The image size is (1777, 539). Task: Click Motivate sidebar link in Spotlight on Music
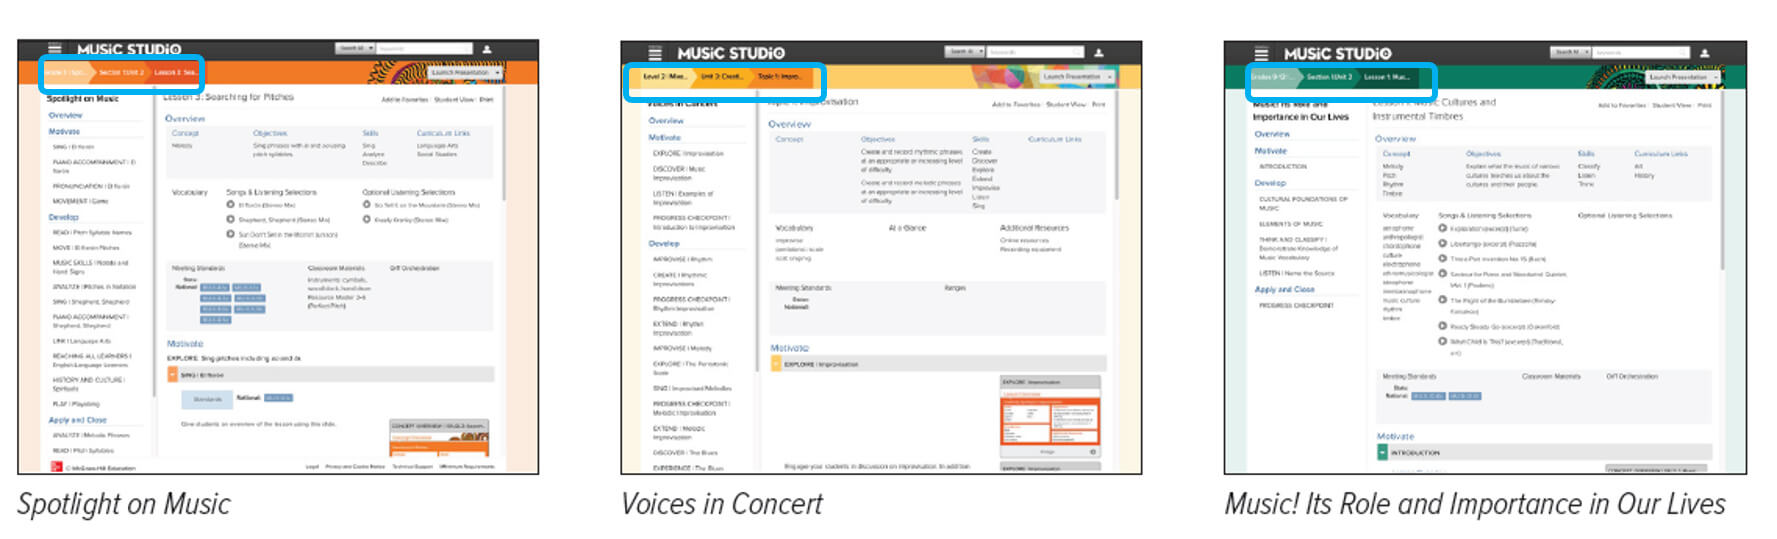click(64, 131)
